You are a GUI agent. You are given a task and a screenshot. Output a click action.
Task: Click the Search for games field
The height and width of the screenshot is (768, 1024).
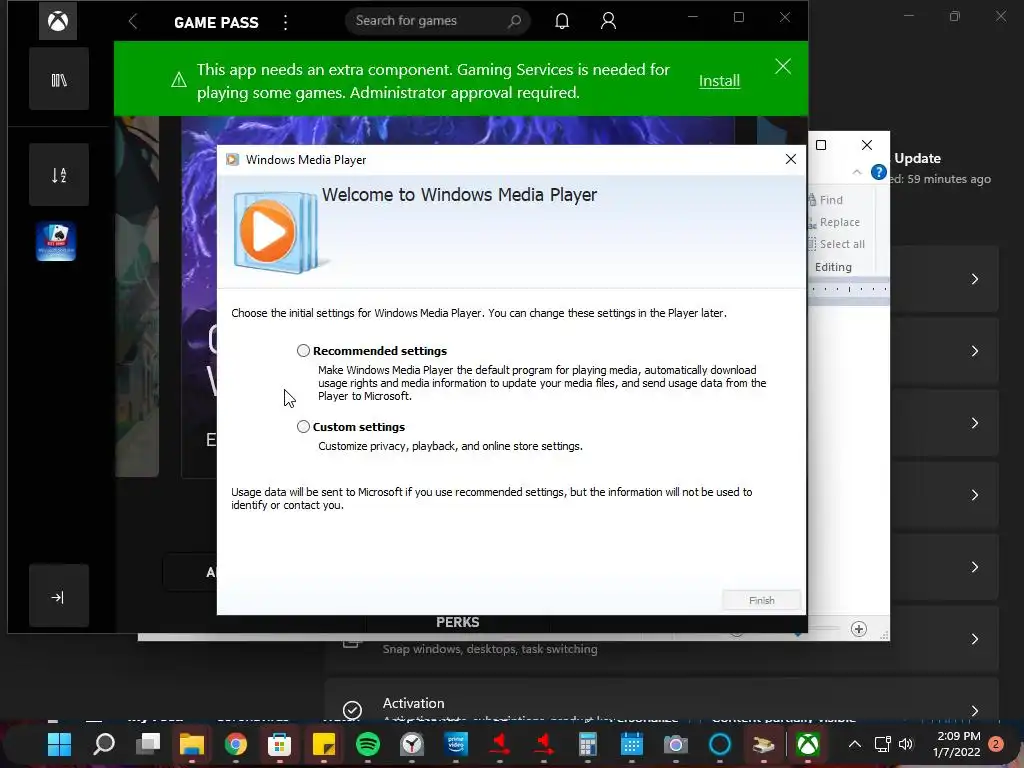coord(438,21)
